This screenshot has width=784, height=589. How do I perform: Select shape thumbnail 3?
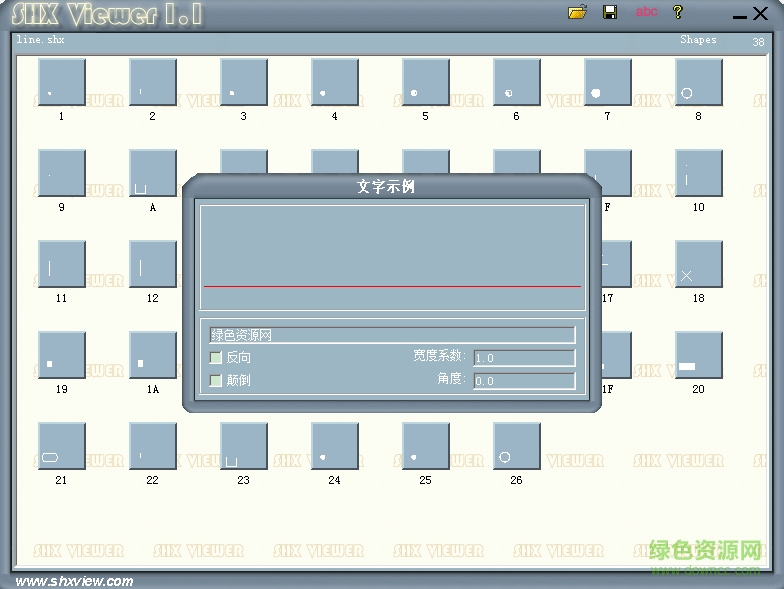point(244,82)
